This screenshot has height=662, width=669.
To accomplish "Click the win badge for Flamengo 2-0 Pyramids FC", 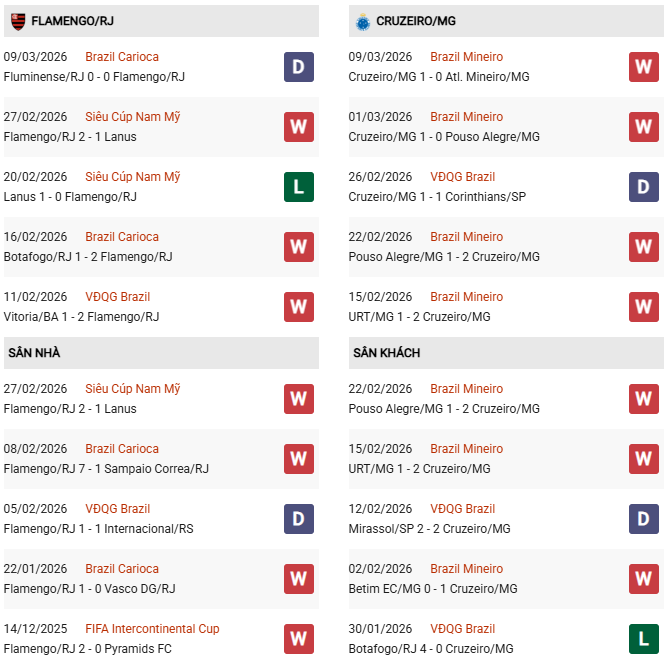I will [299, 639].
